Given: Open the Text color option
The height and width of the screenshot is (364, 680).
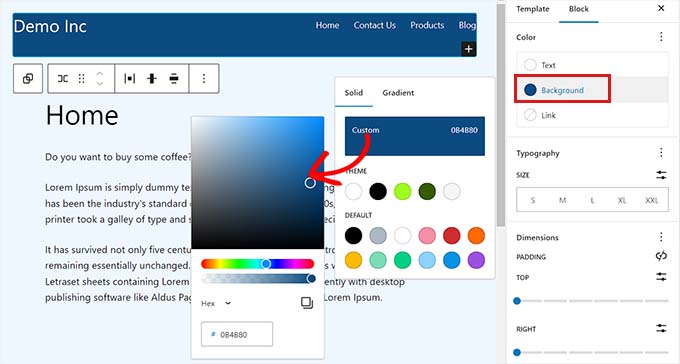Looking at the screenshot, I should 592,65.
